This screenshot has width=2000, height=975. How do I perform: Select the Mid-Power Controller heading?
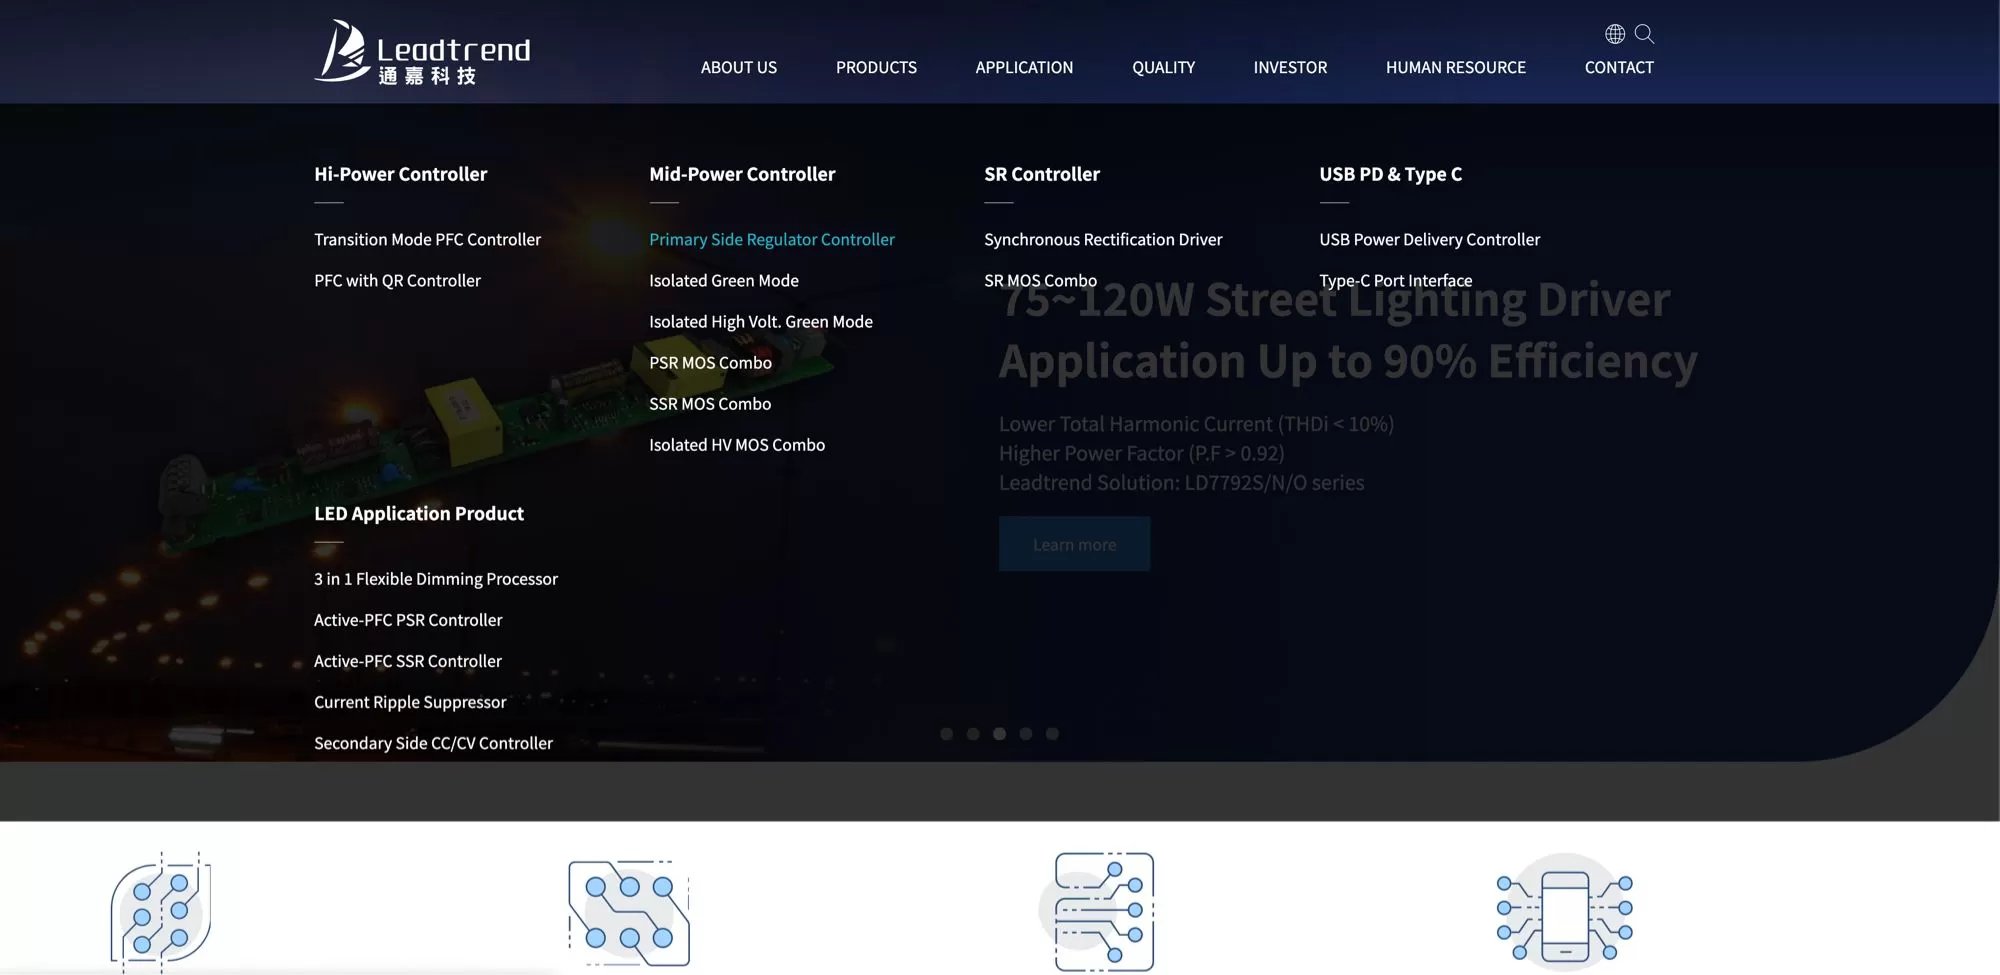point(742,174)
